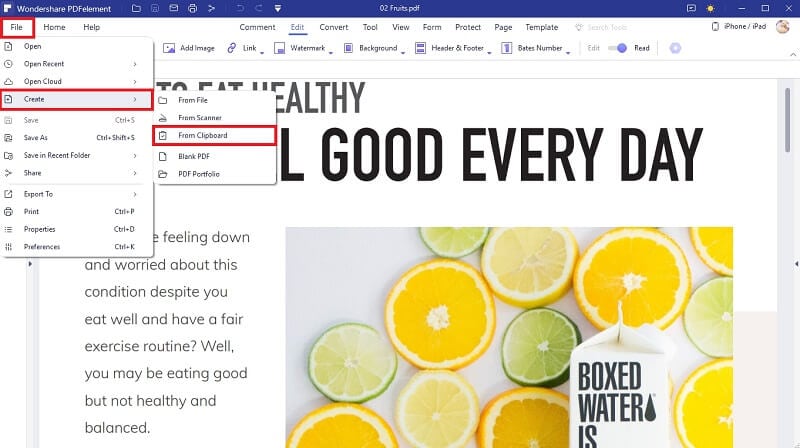800x448 pixels.
Task: Click the user avatar icon
Action: pos(783,27)
